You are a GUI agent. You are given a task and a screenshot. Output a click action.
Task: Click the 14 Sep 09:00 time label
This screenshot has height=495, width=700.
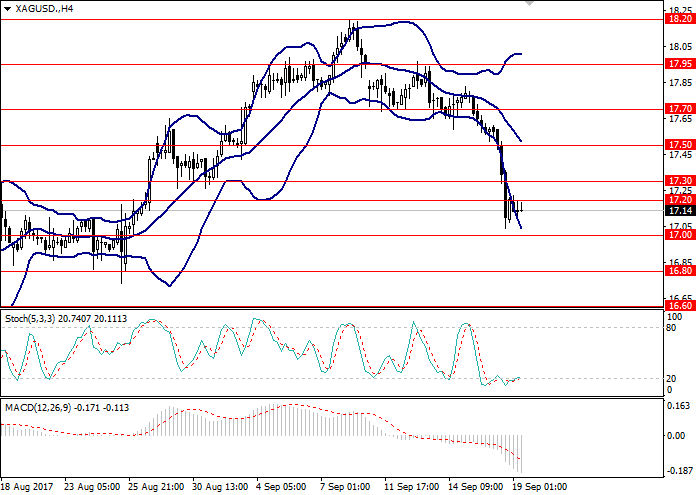pyautogui.click(x=476, y=487)
